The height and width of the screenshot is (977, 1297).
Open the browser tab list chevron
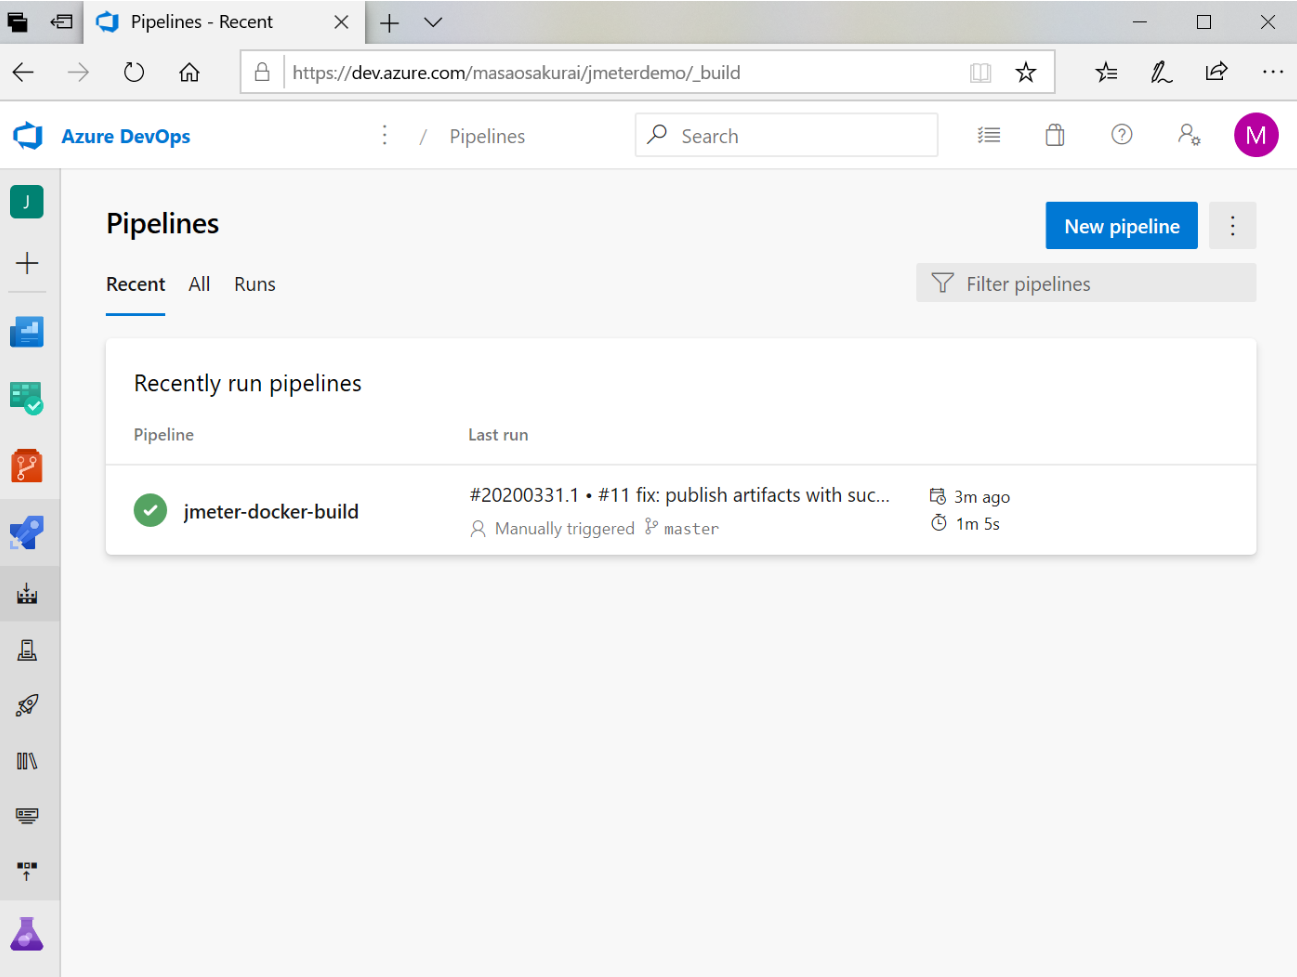(x=433, y=22)
